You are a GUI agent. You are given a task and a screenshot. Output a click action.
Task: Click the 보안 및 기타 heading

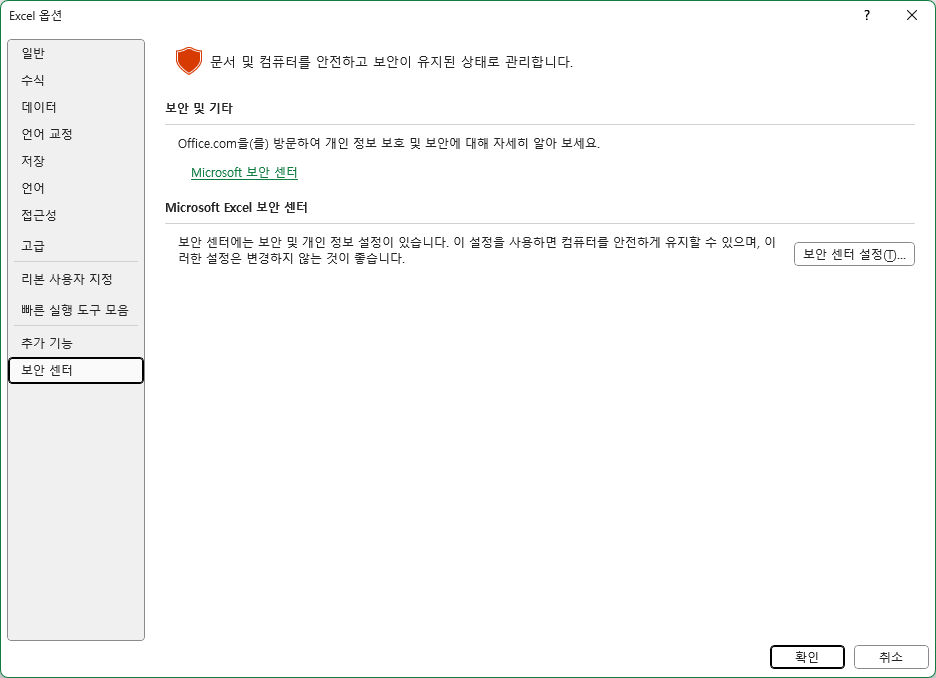click(199, 108)
